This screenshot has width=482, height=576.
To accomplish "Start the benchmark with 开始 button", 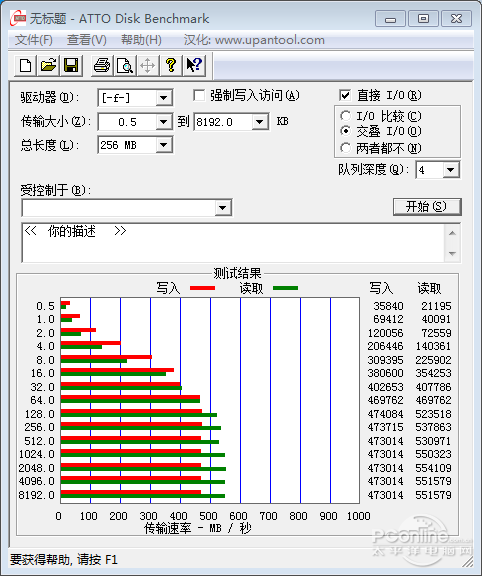I will click(427, 207).
